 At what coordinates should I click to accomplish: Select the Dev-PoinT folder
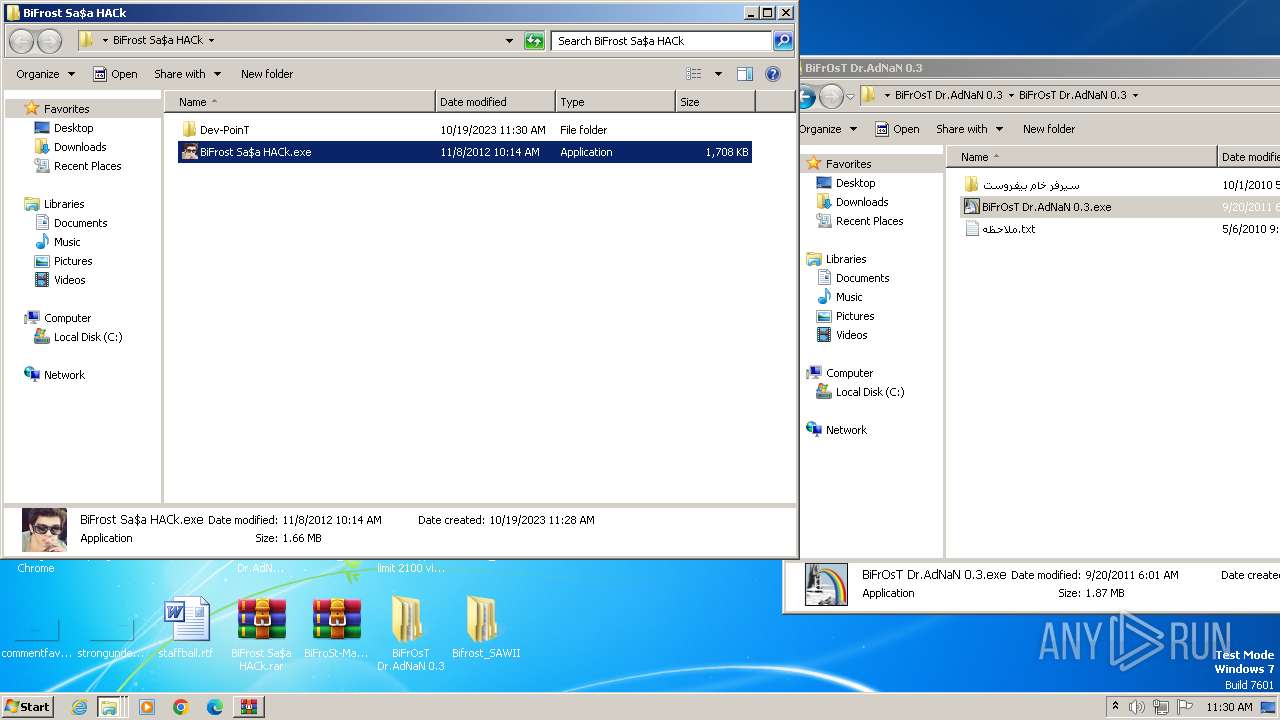[224, 130]
